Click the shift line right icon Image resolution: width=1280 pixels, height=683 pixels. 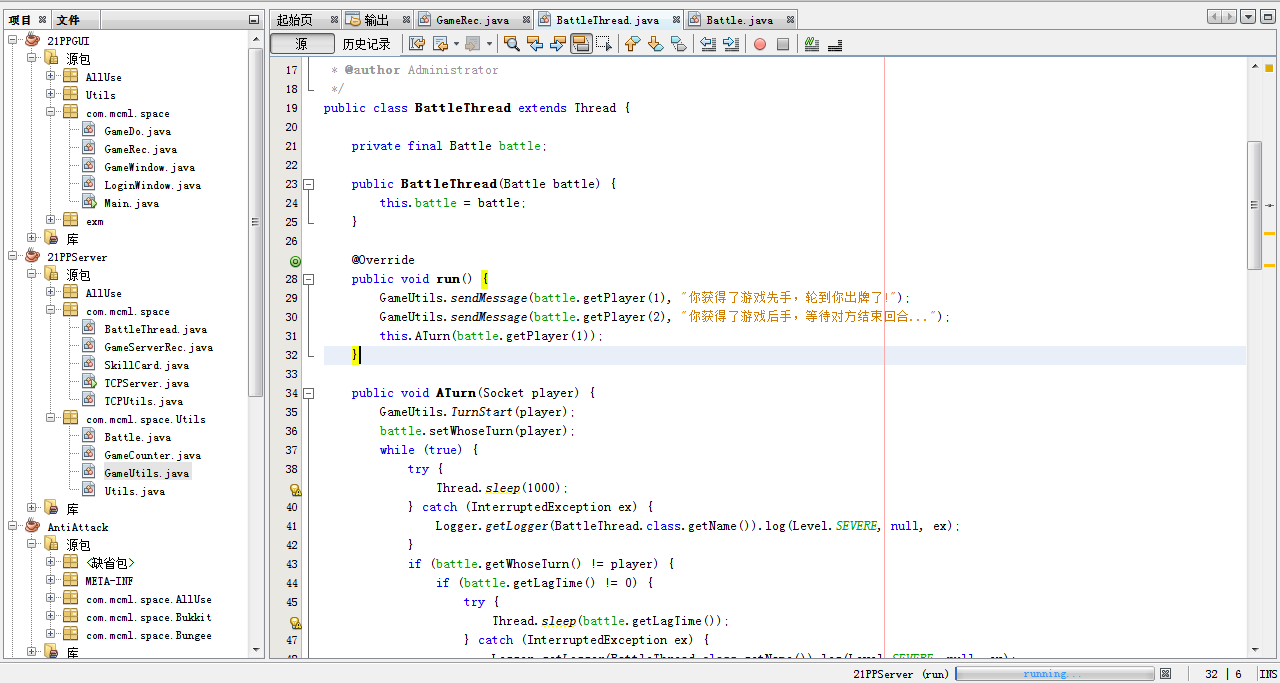coord(731,44)
